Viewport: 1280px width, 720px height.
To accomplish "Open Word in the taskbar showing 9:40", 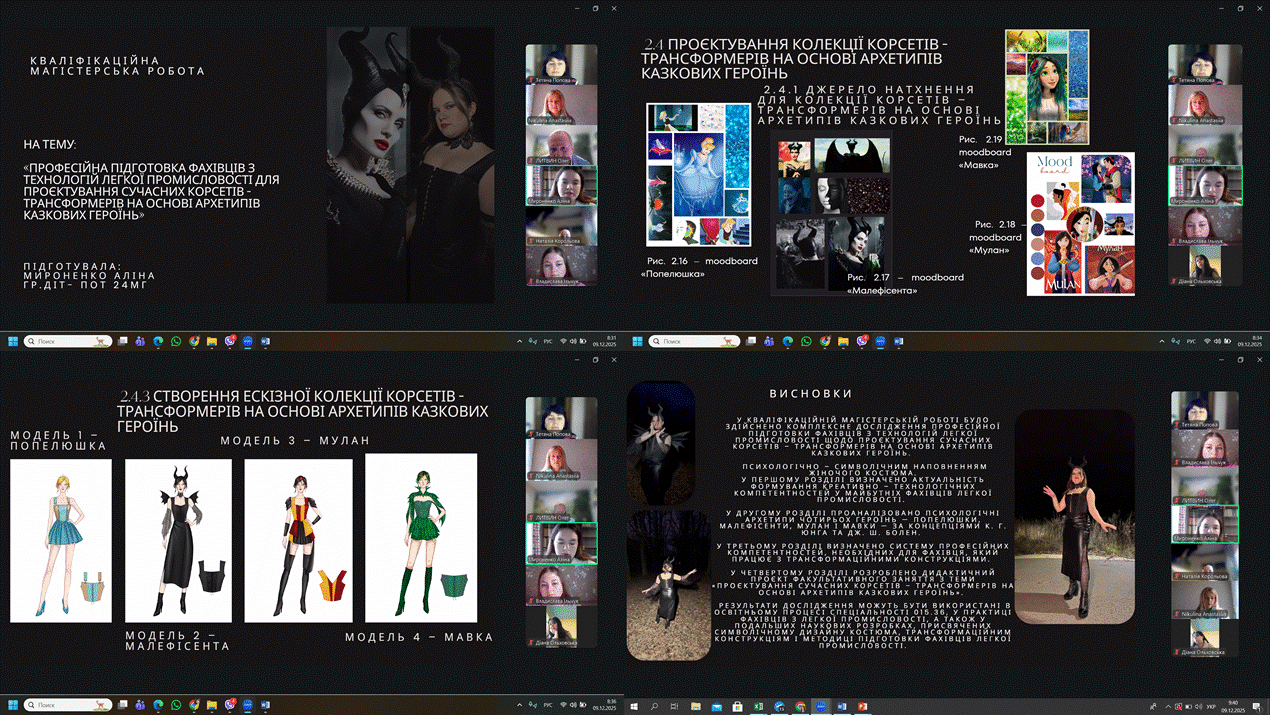I will point(841,707).
